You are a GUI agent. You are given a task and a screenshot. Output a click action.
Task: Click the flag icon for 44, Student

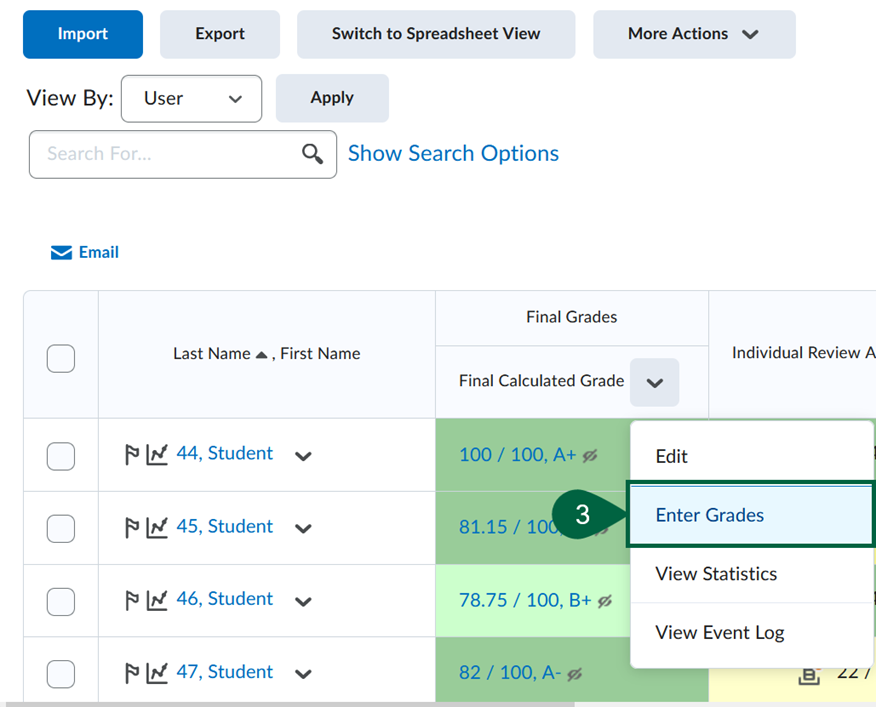point(132,455)
